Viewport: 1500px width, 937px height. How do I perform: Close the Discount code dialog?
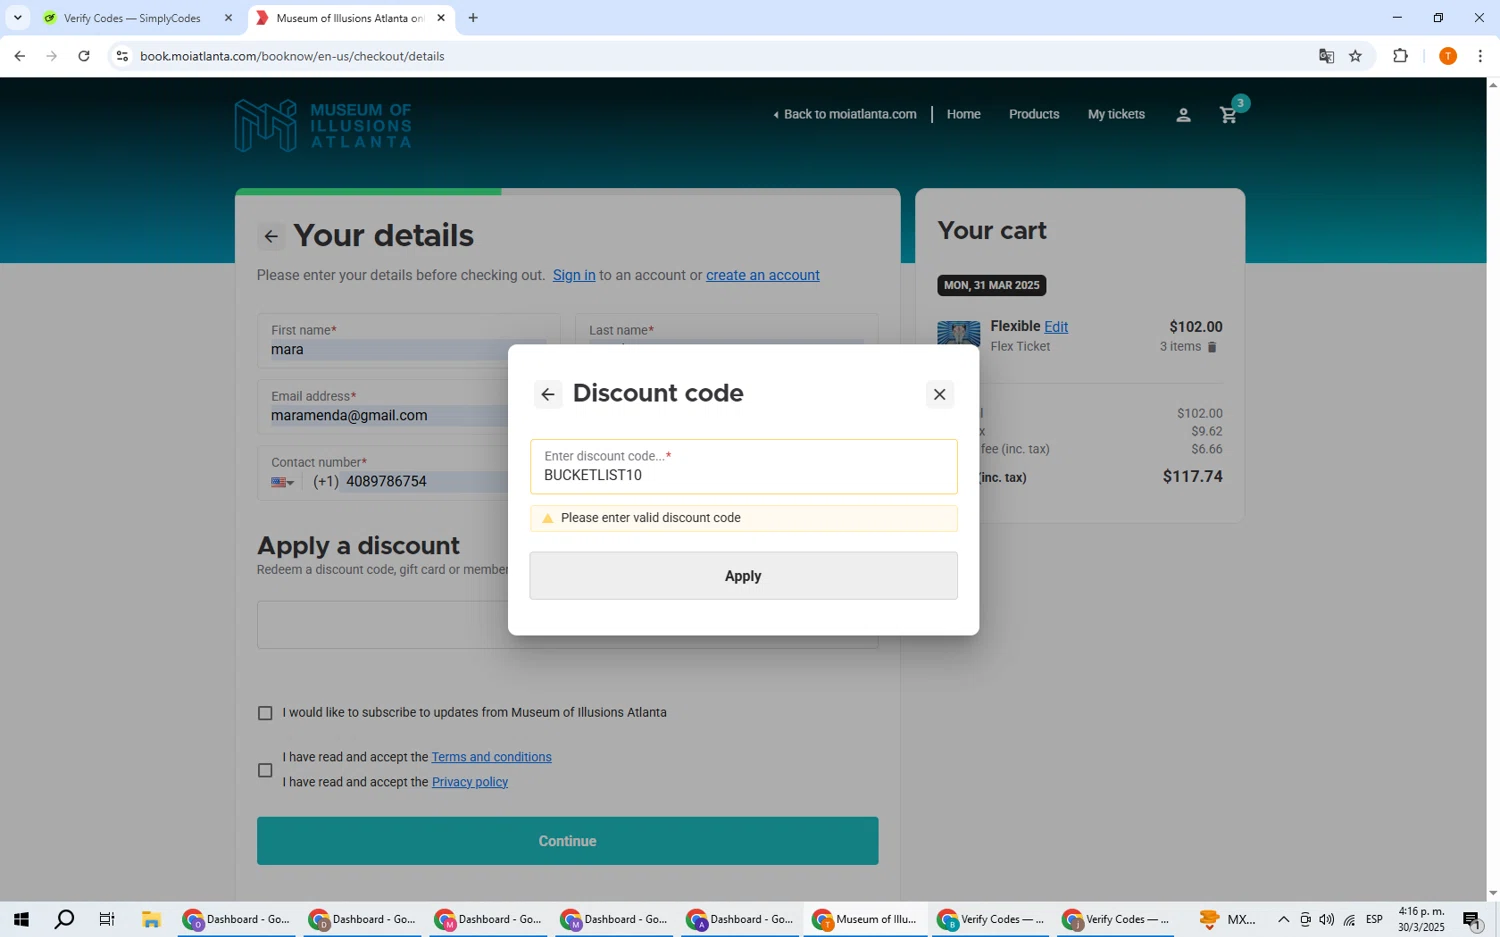click(x=939, y=394)
